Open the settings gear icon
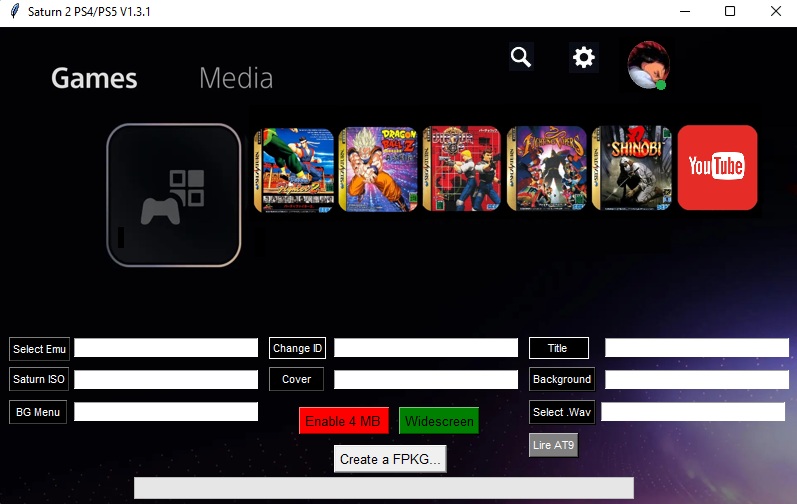 click(x=583, y=57)
